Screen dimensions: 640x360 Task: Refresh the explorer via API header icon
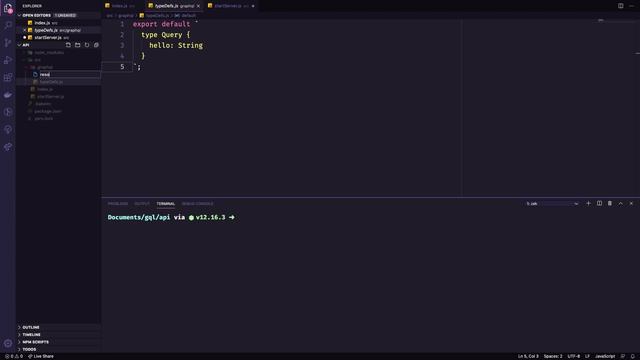(87, 45)
